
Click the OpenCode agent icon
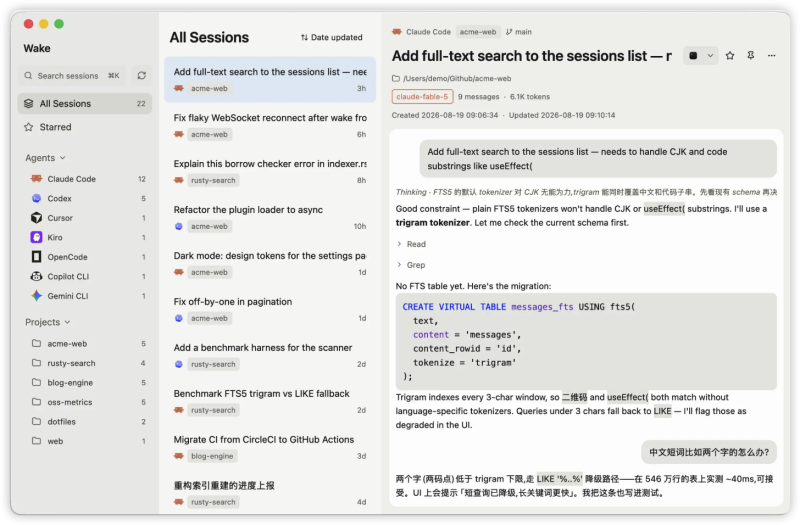click(x=36, y=257)
